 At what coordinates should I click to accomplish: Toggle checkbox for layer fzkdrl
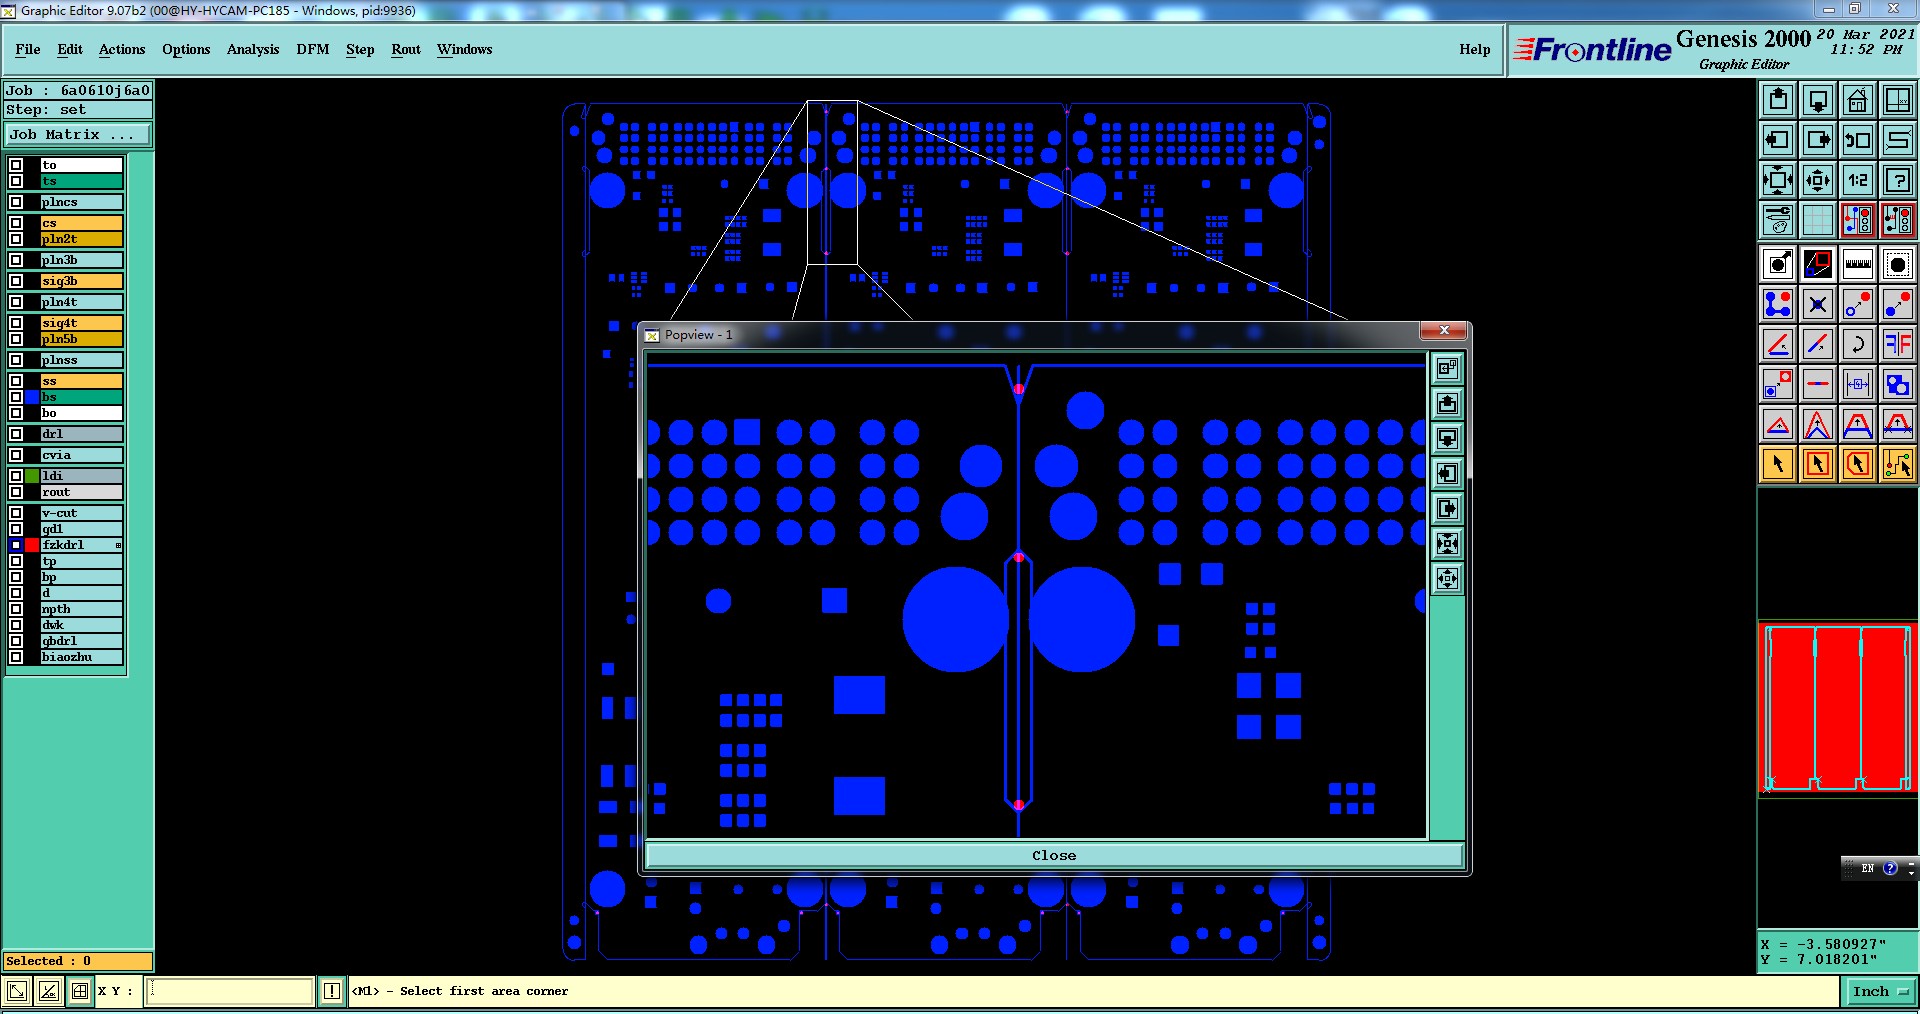tap(16, 545)
